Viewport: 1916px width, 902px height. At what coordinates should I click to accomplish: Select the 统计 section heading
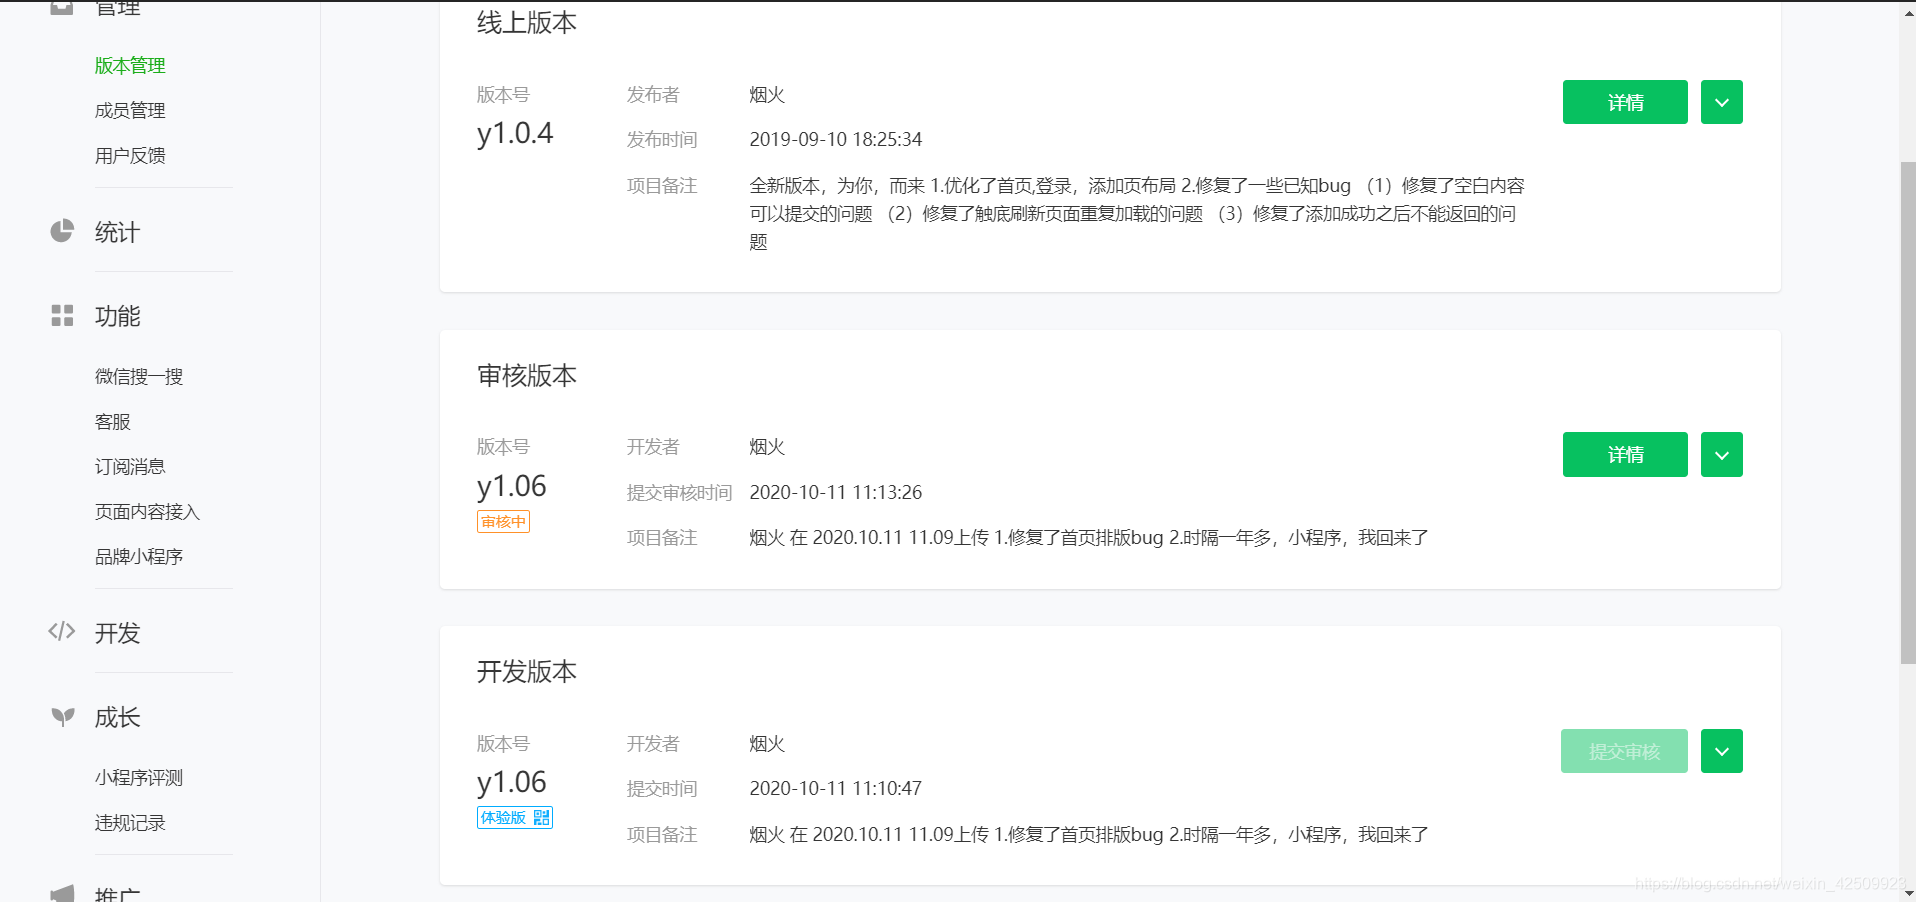117,232
